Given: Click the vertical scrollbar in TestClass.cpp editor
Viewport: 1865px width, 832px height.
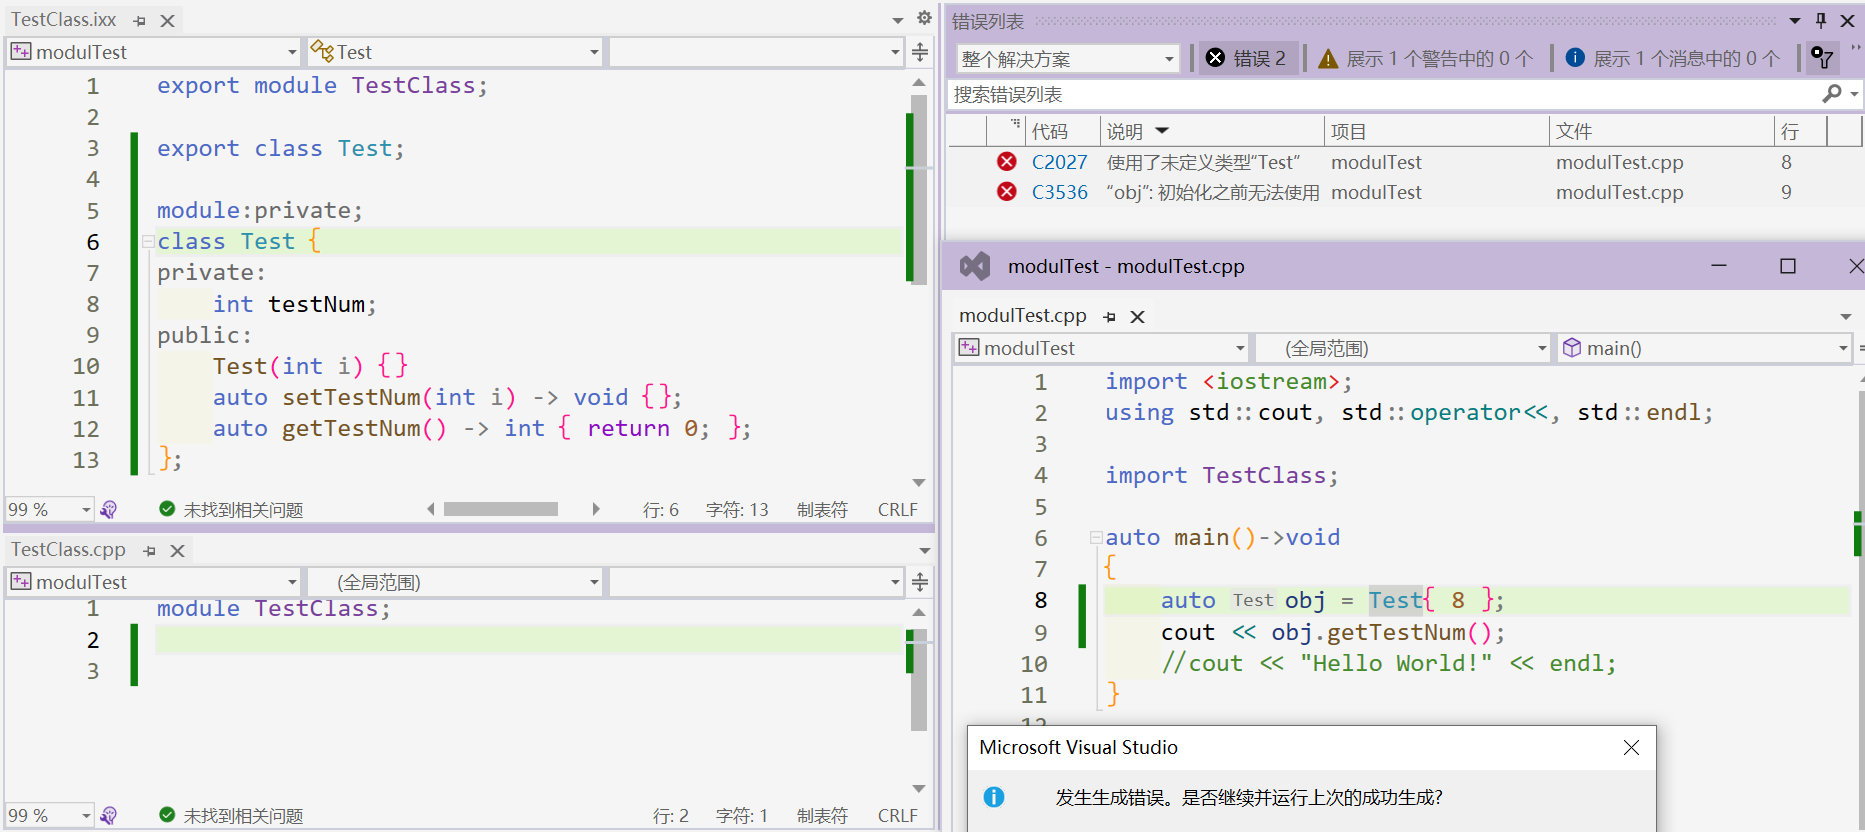Looking at the screenshot, I should click(x=919, y=681).
